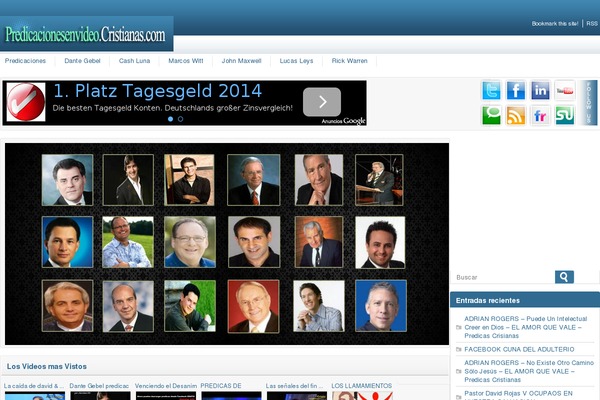
Task: Select the first ad carousel dot
Action: point(170,119)
